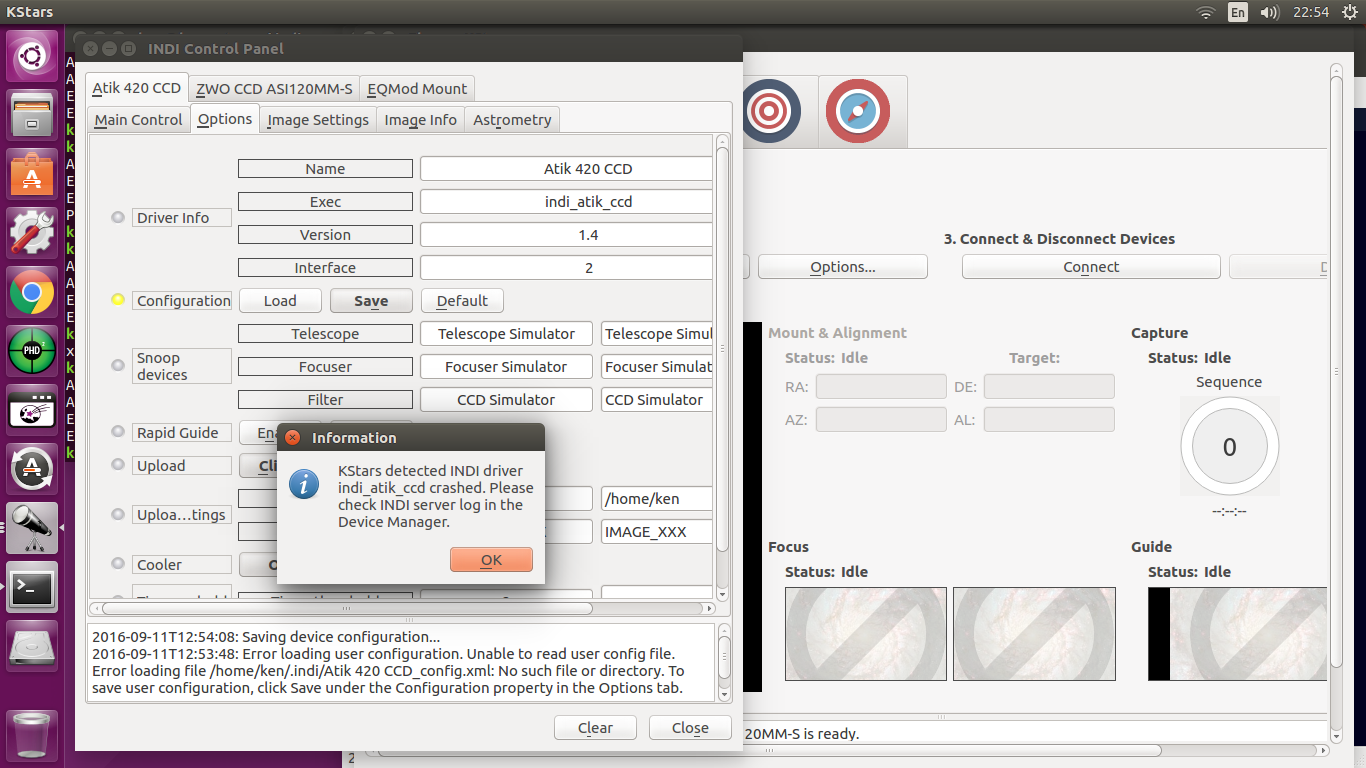
Task: Click the Mount RA field in Ekos
Action: coord(881,387)
